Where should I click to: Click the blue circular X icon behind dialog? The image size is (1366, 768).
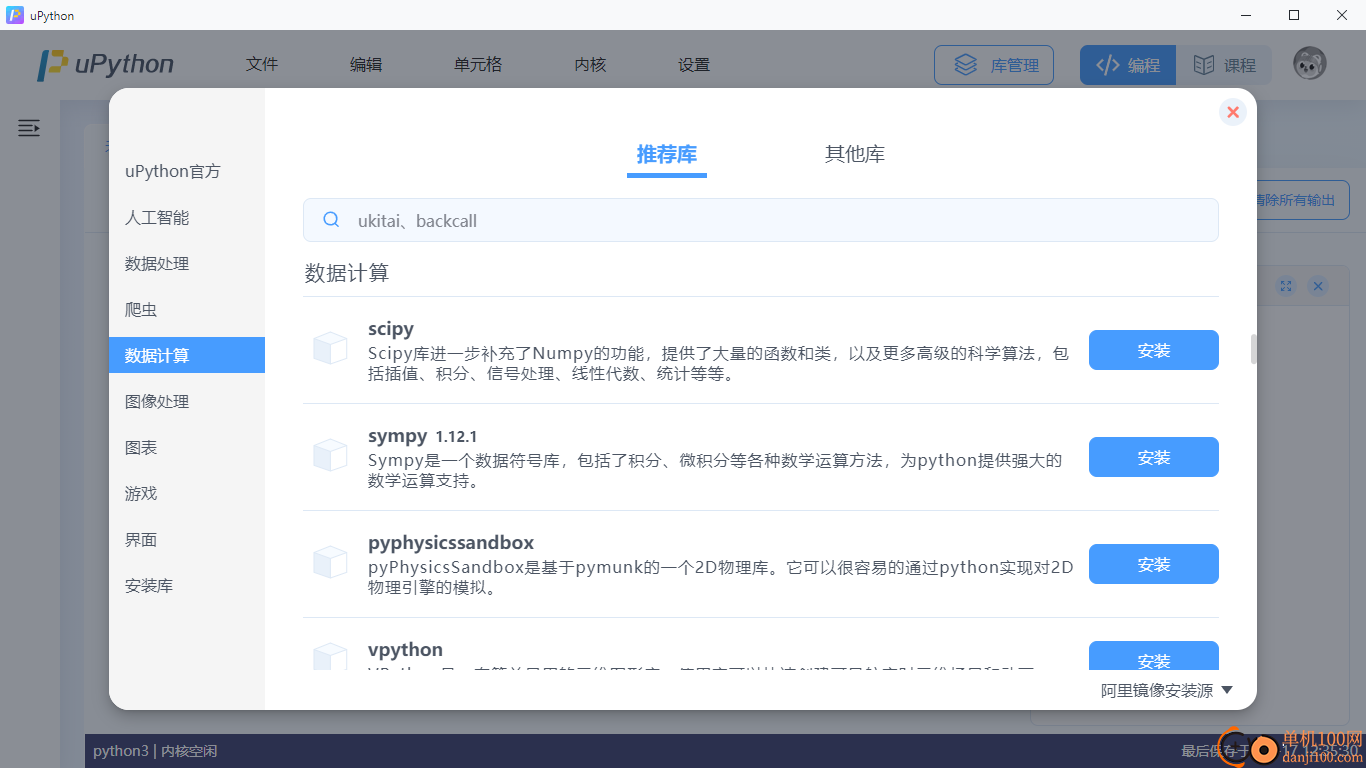(x=1318, y=286)
